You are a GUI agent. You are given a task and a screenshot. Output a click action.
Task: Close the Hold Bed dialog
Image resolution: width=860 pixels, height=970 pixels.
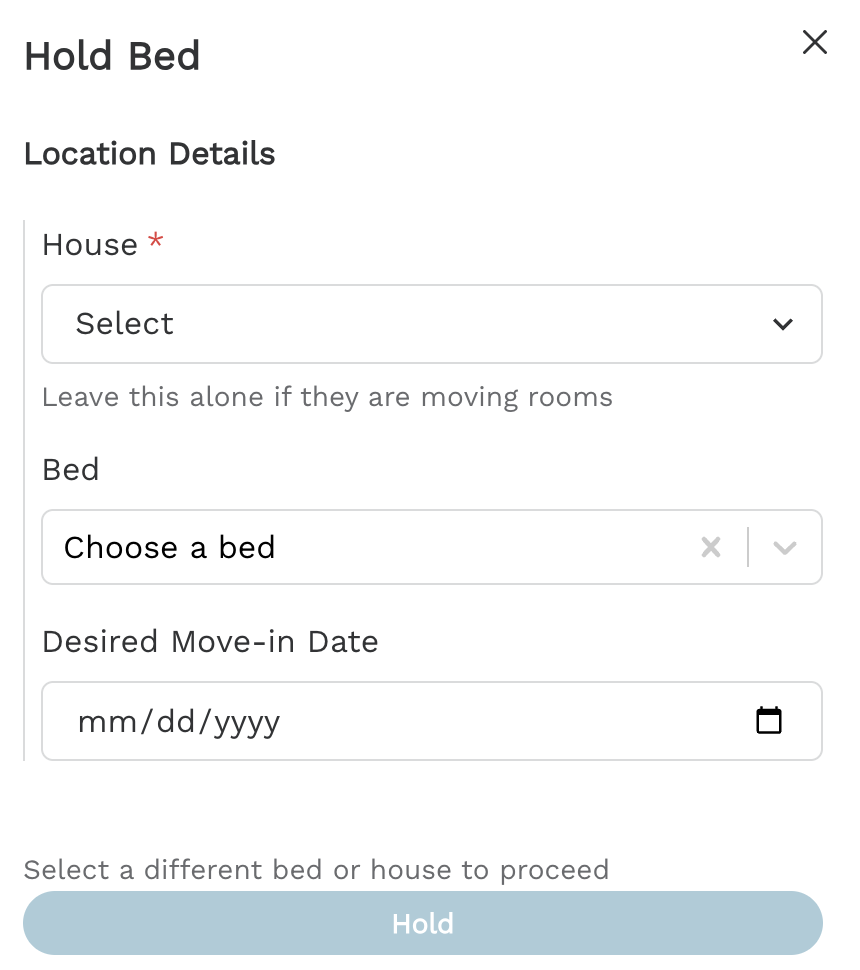click(x=815, y=42)
